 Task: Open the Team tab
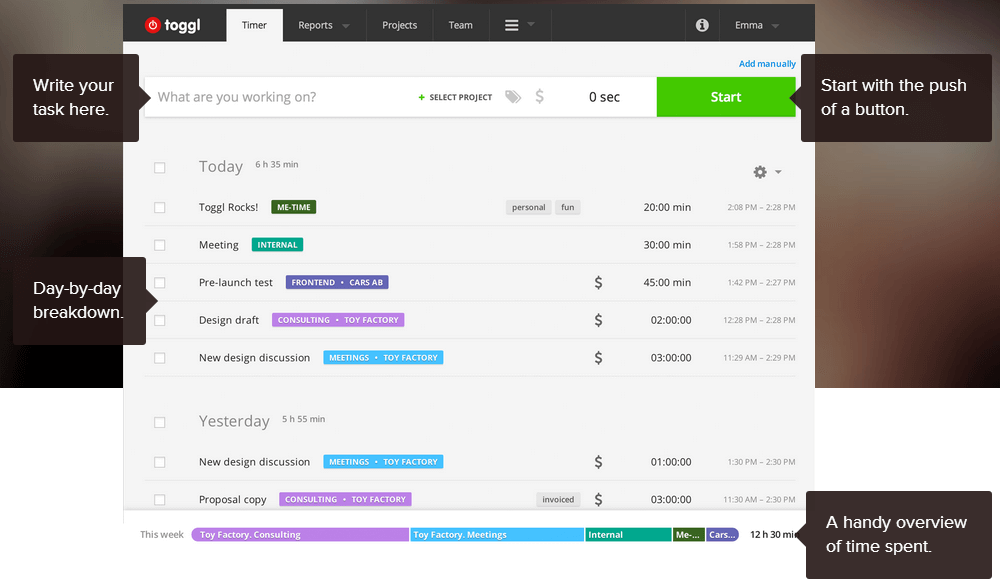(460, 25)
